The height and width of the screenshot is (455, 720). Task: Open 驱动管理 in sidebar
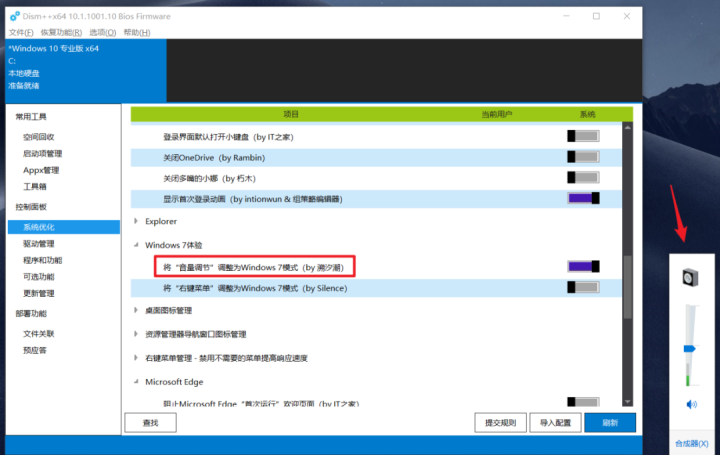[x=39, y=243]
